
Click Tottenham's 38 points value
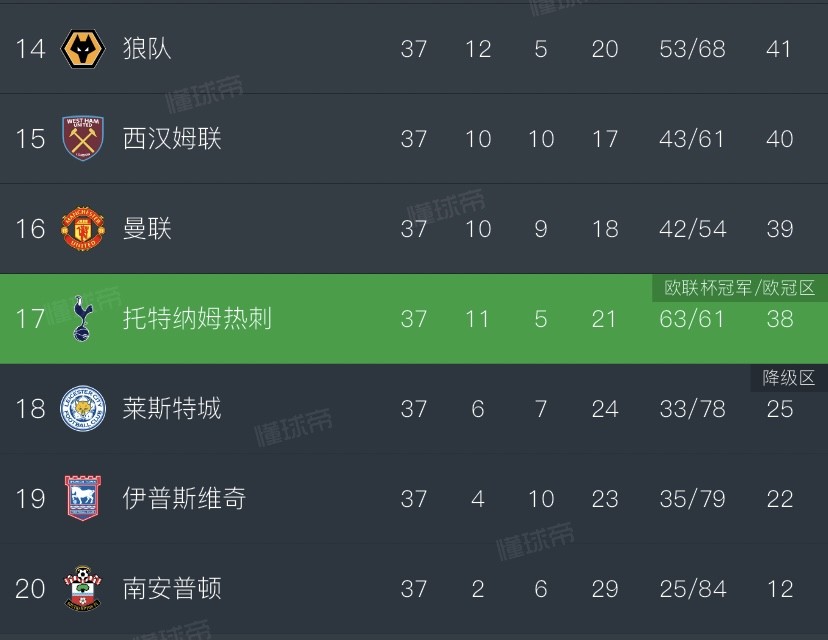(779, 318)
